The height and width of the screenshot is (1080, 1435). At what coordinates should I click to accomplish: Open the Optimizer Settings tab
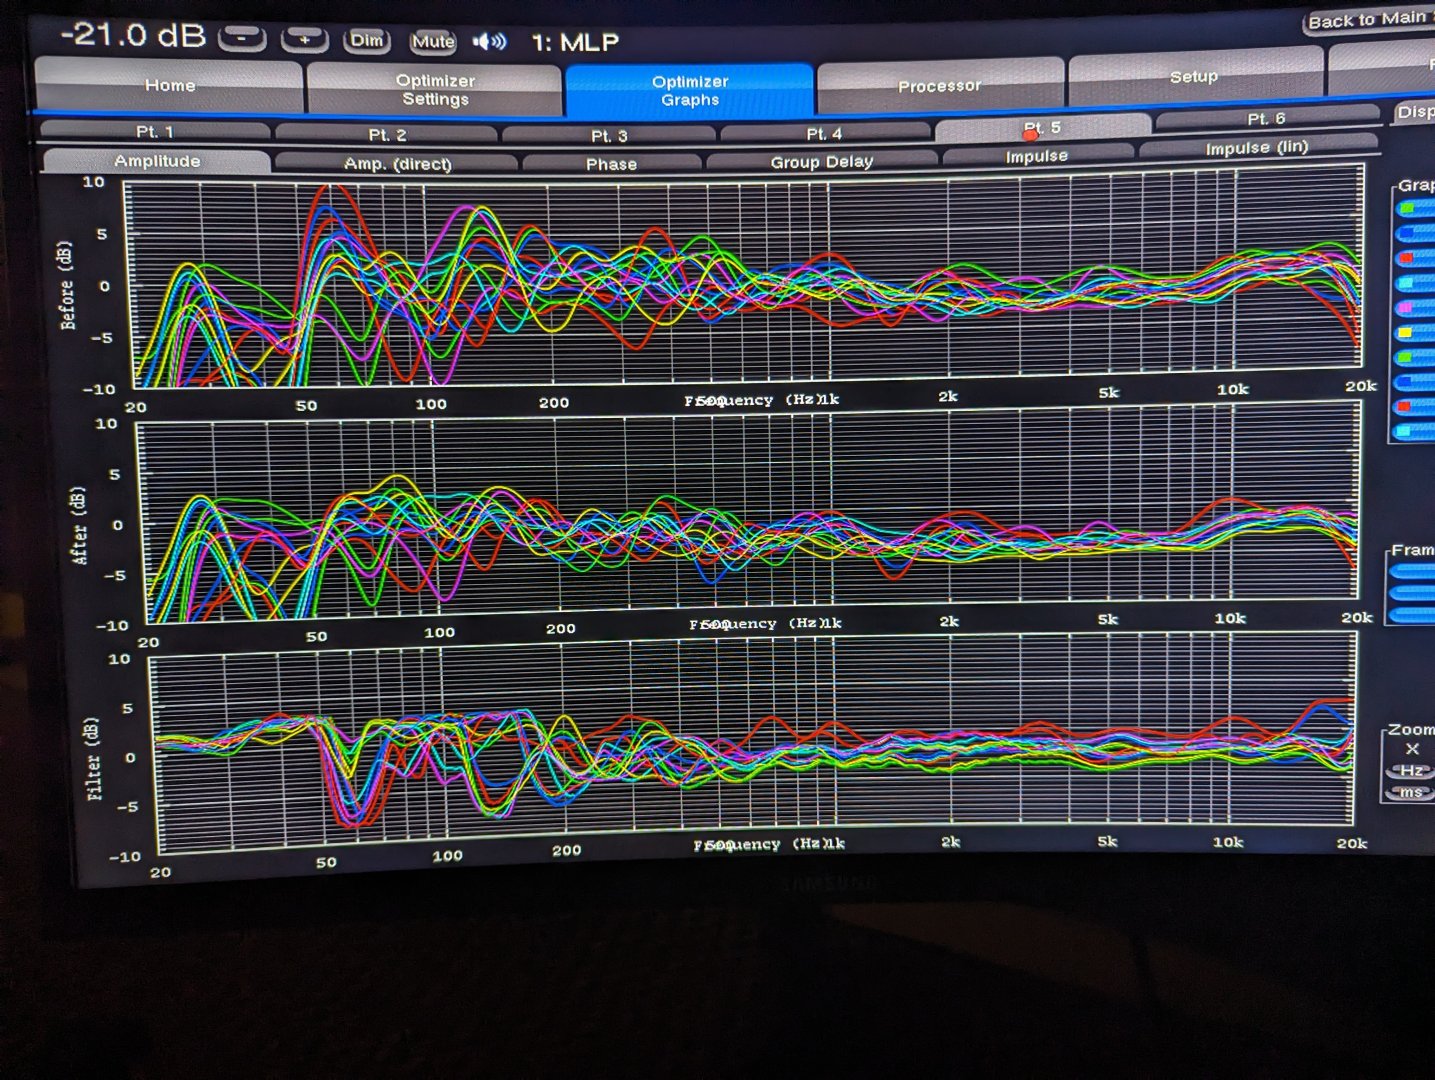click(x=435, y=90)
